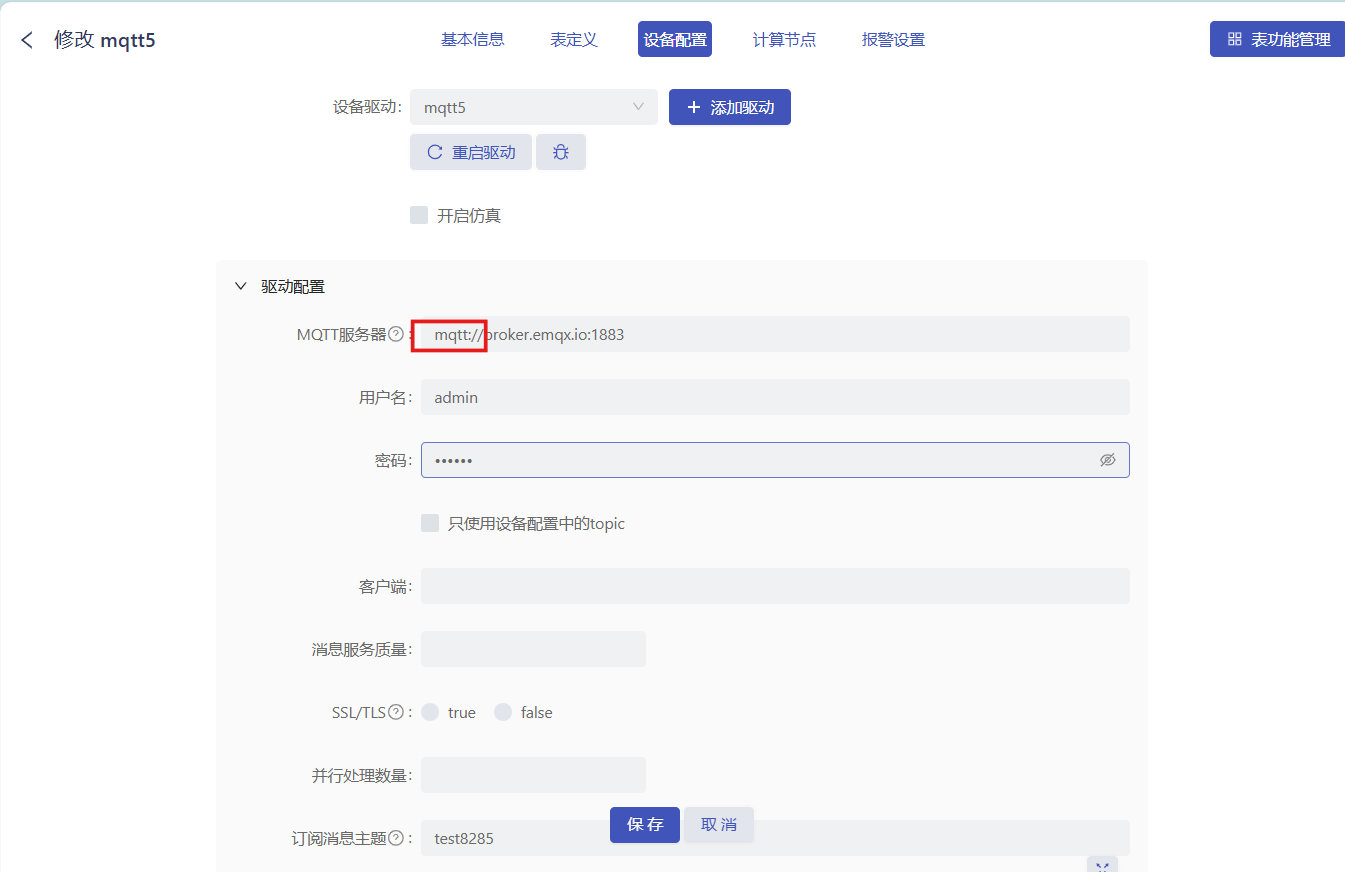Viewport: 1345px width, 872px height.
Task: Select the SSL/TLS true radio option
Action: tap(430, 712)
